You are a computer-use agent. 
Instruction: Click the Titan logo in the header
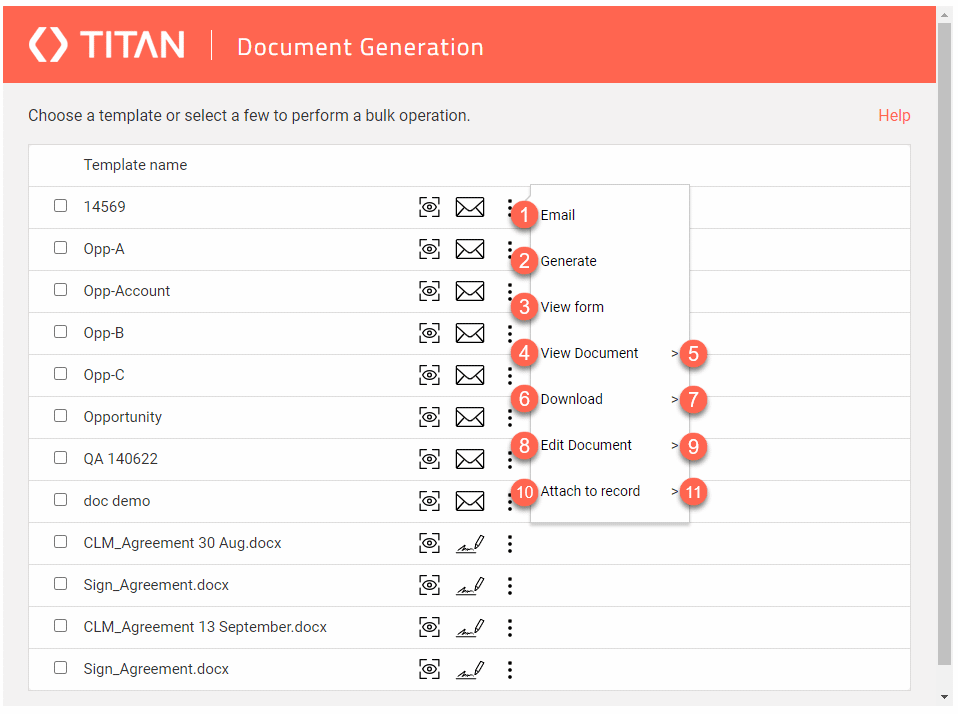click(107, 45)
